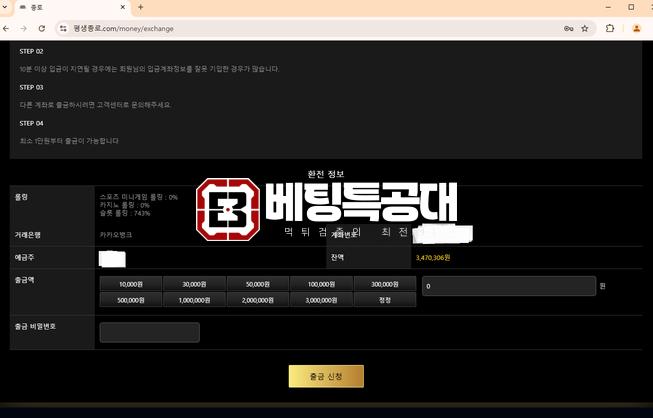Select the 예금주 row label
653x418 pixels.
[x=24, y=258]
